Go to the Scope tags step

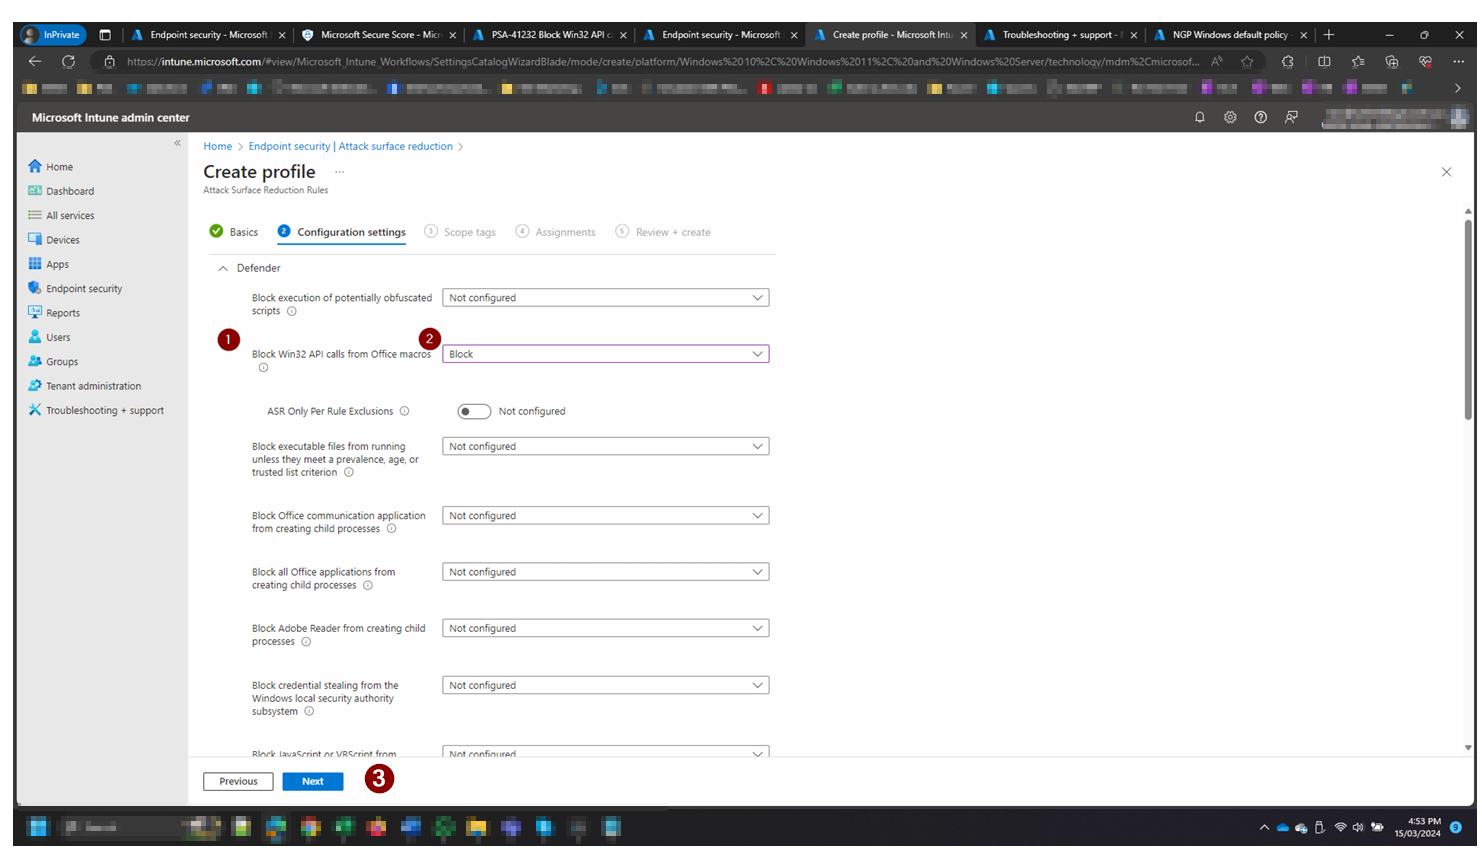pyautogui.click(x=460, y=232)
